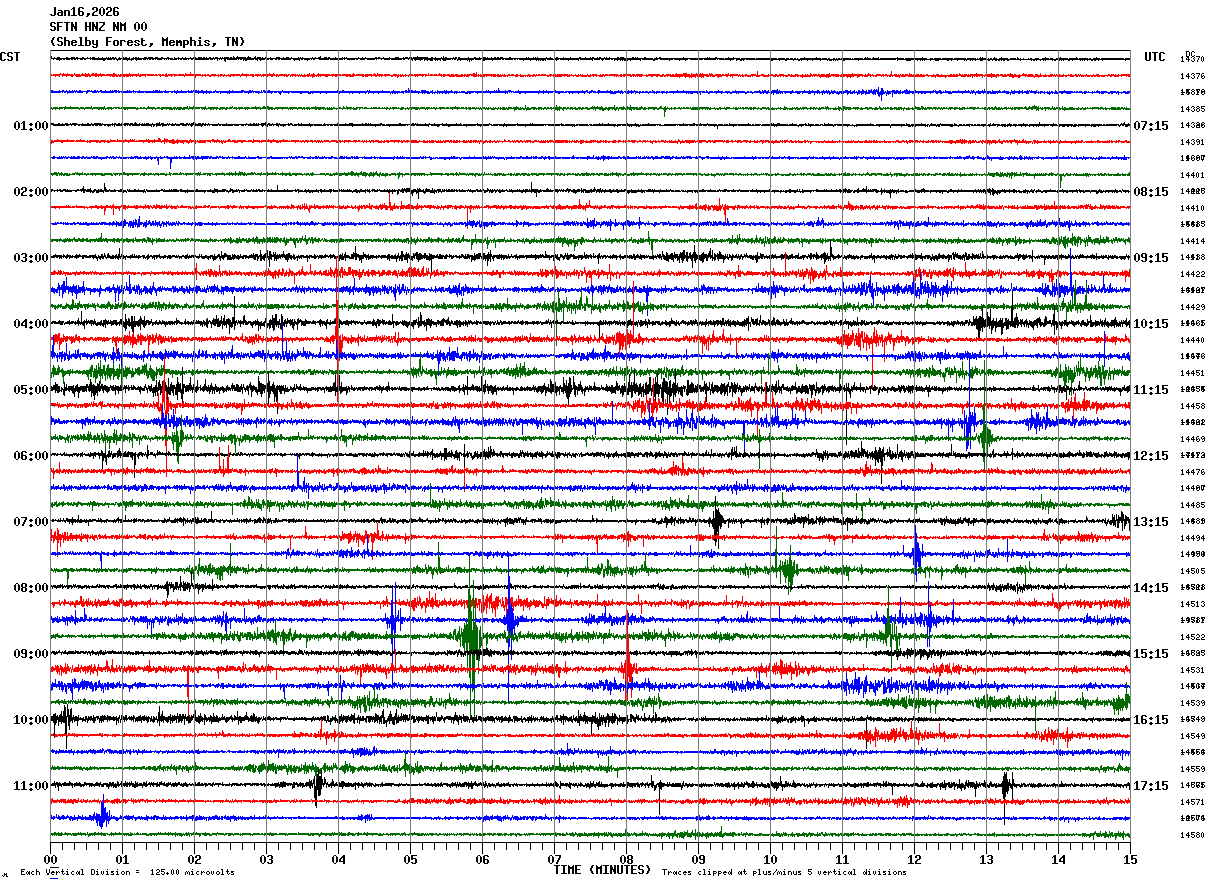Click the DC offset value 14513

coord(1192,604)
